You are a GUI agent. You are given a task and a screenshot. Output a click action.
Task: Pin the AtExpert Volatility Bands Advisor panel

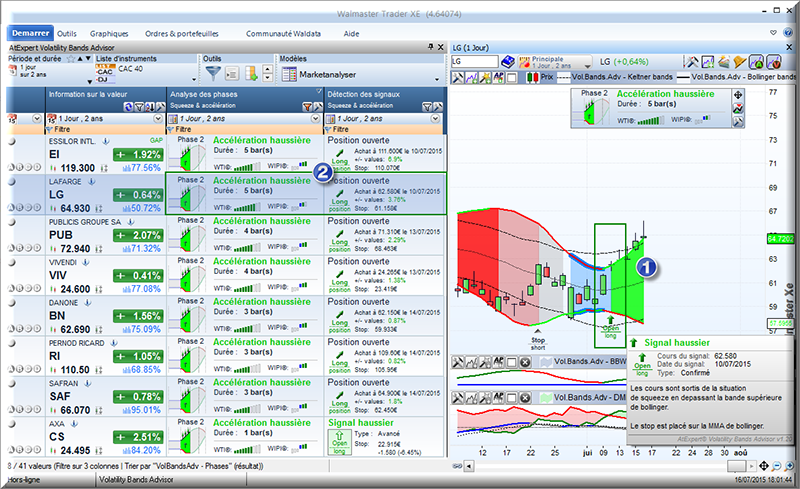(x=431, y=47)
